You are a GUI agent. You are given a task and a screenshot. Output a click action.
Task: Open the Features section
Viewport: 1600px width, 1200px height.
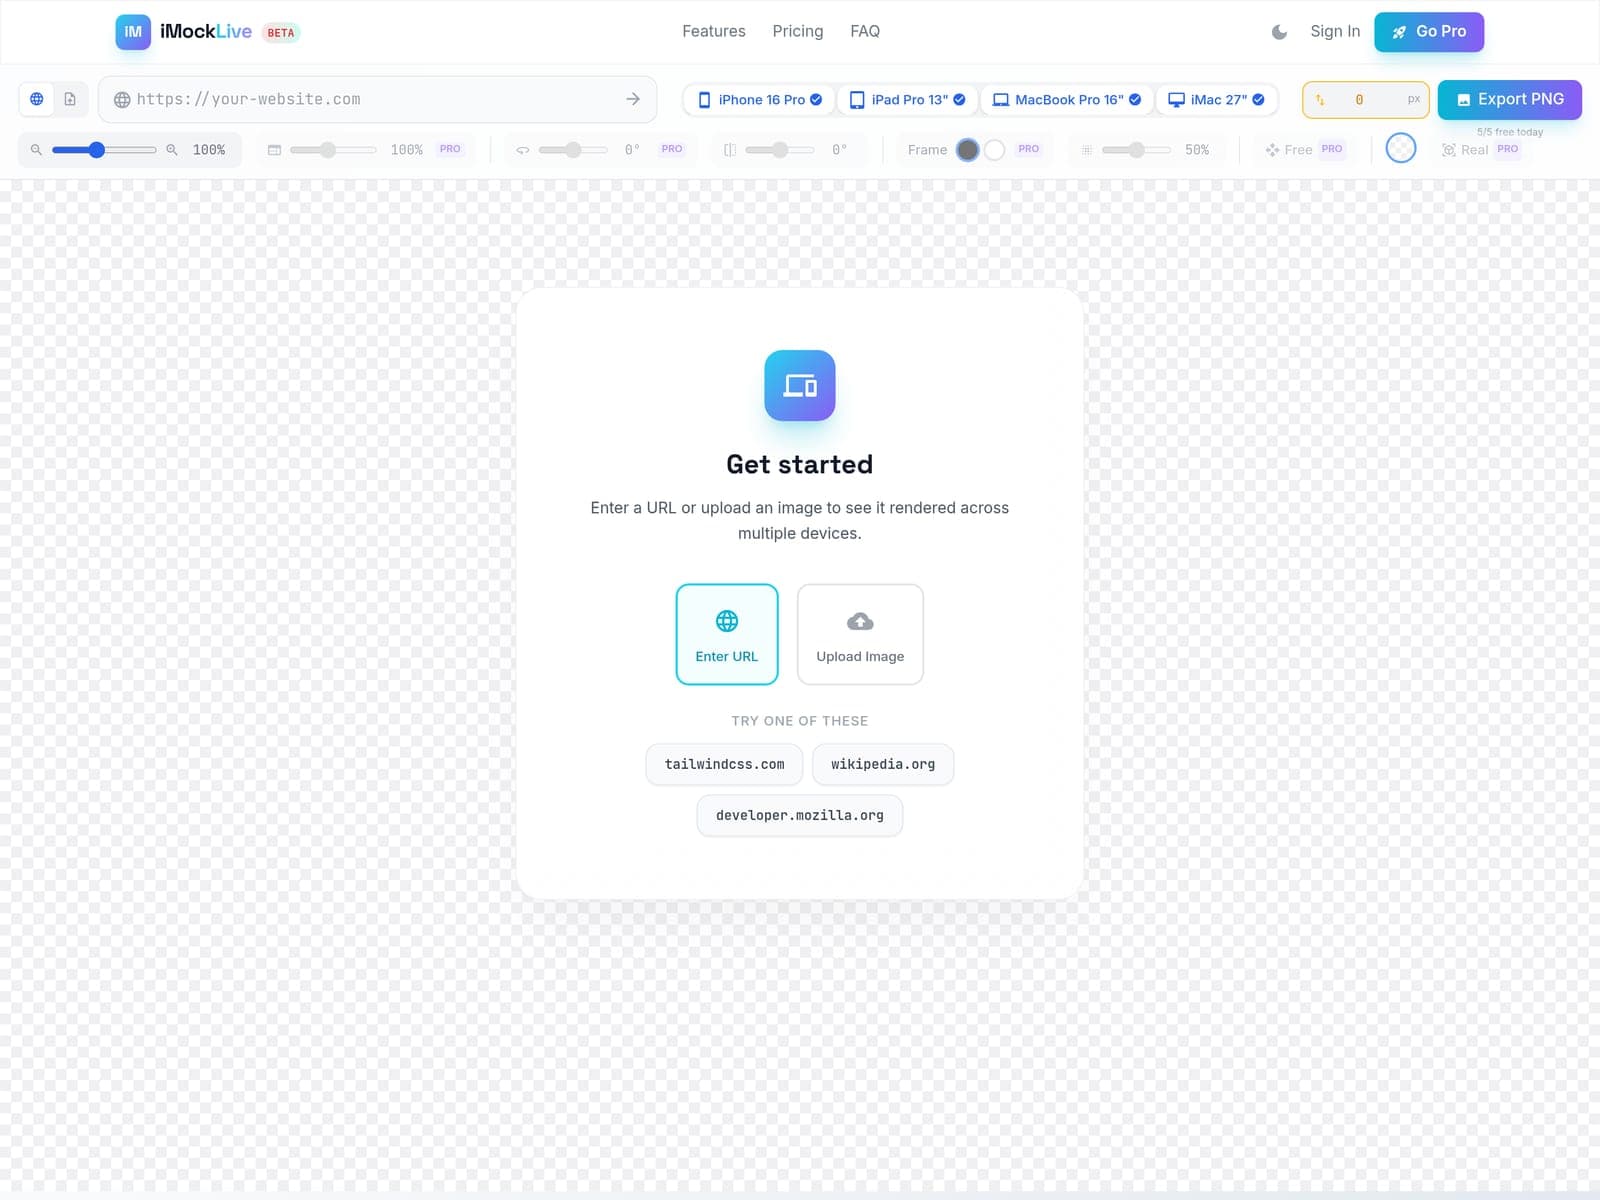coord(714,31)
